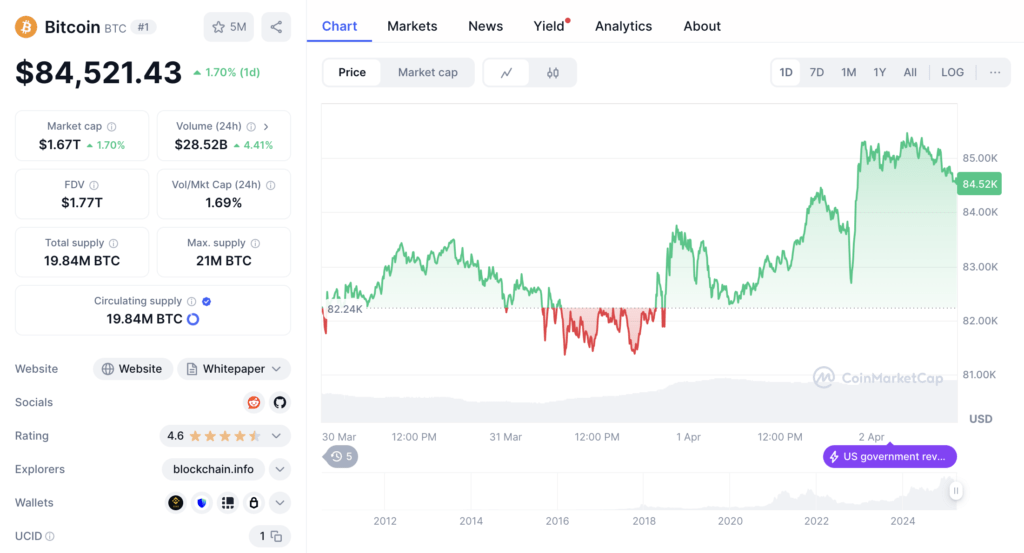Open the share icon button
The width and height of the screenshot is (1024, 553).
[276, 27]
